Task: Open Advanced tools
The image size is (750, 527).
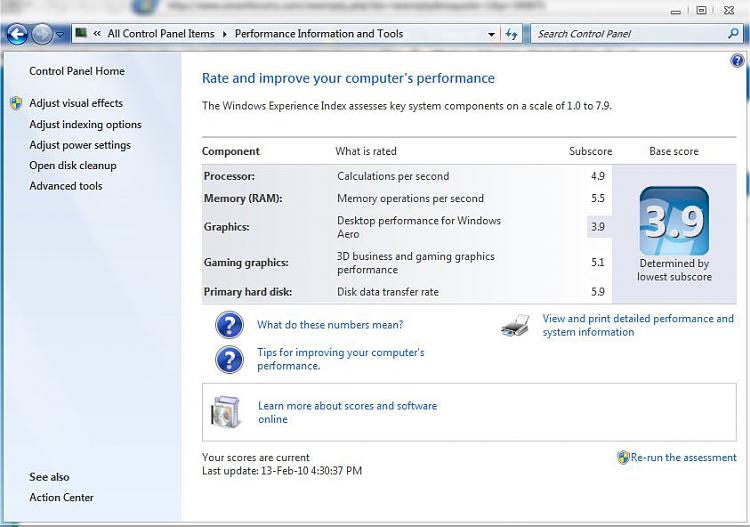Action: [x=66, y=186]
